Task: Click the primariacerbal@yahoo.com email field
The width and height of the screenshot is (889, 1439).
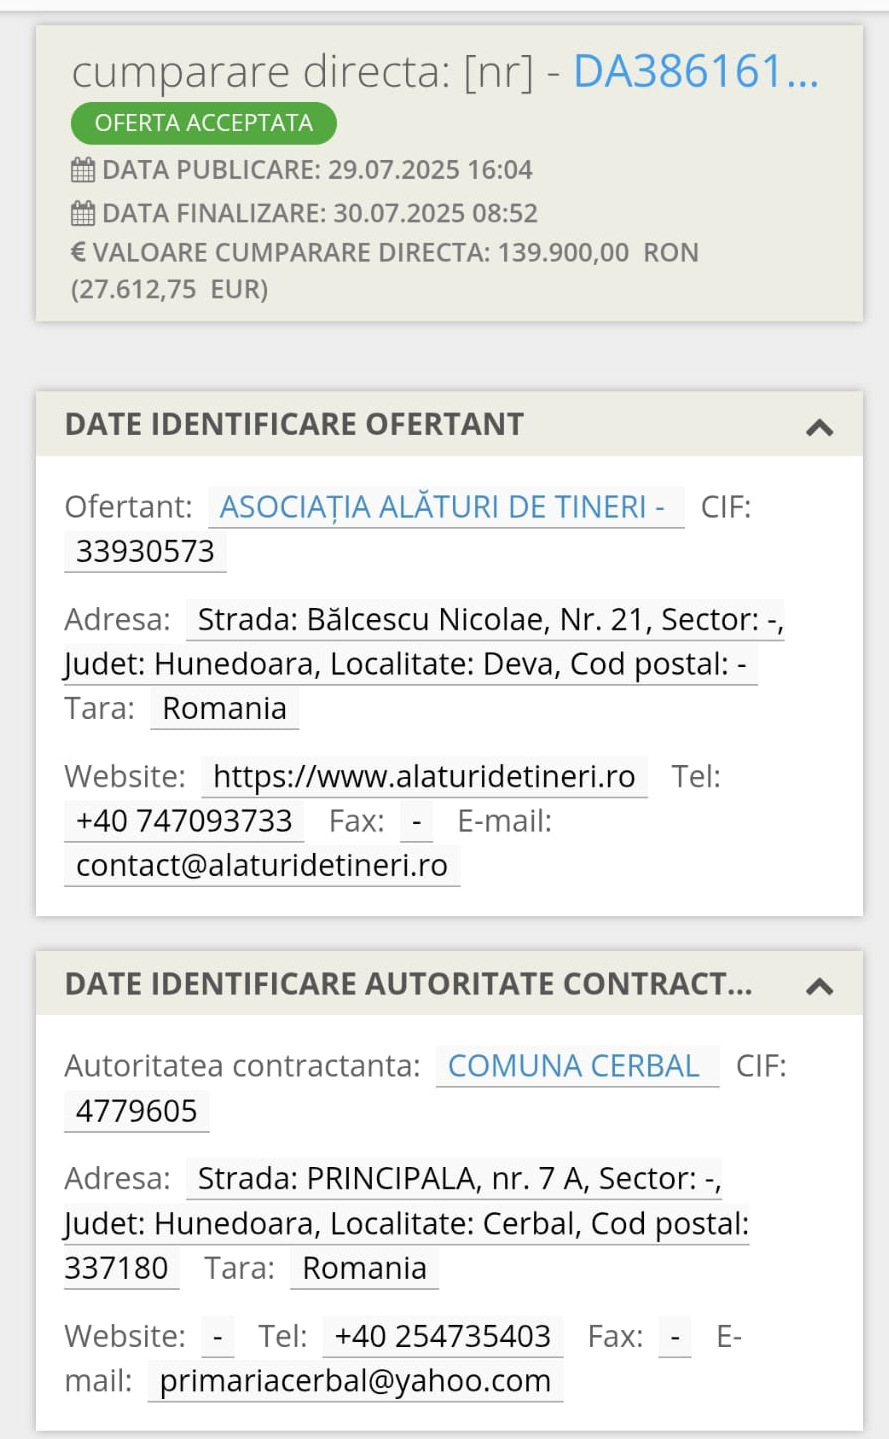Action: [355, 1381]
